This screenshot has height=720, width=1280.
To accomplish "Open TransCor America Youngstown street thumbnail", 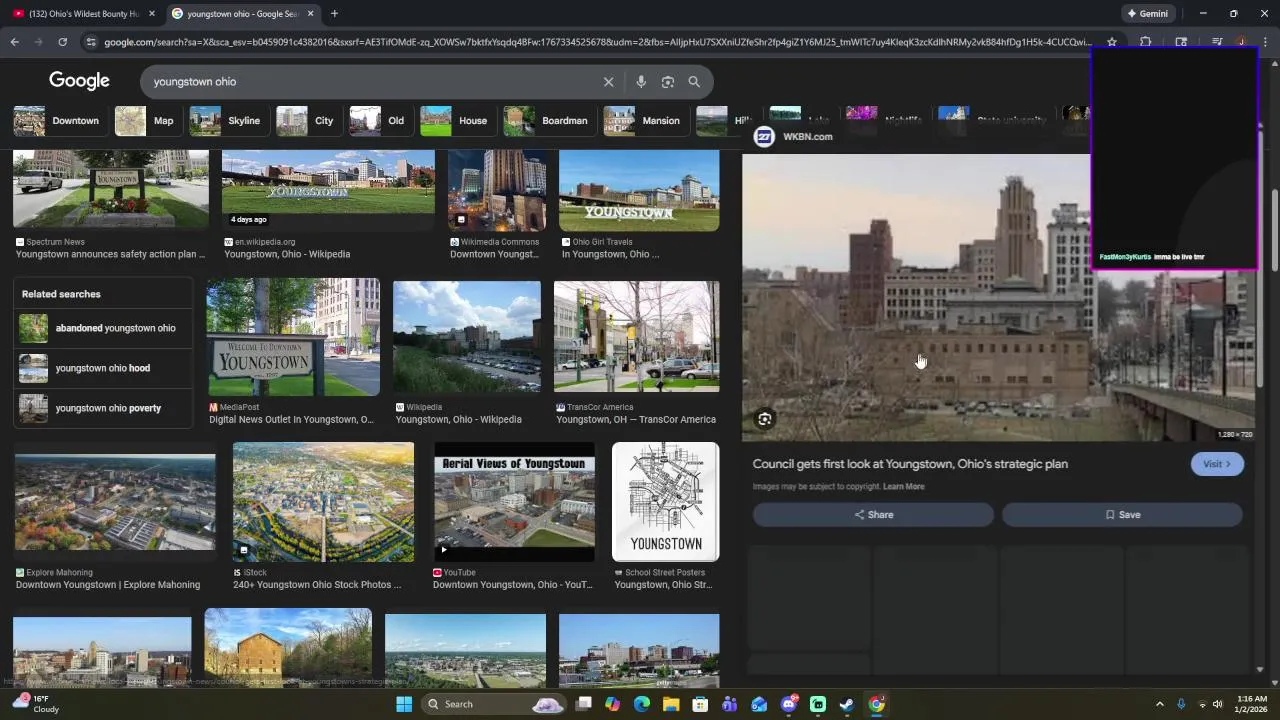I will pyautogui.click(x=636, y=338).
